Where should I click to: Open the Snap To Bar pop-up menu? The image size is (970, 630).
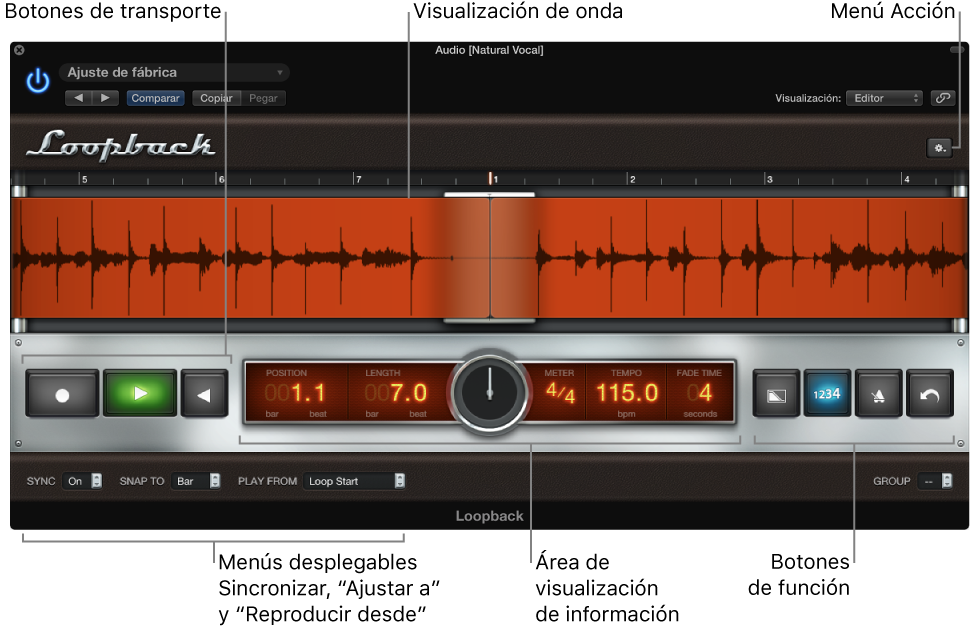point(196,481)
